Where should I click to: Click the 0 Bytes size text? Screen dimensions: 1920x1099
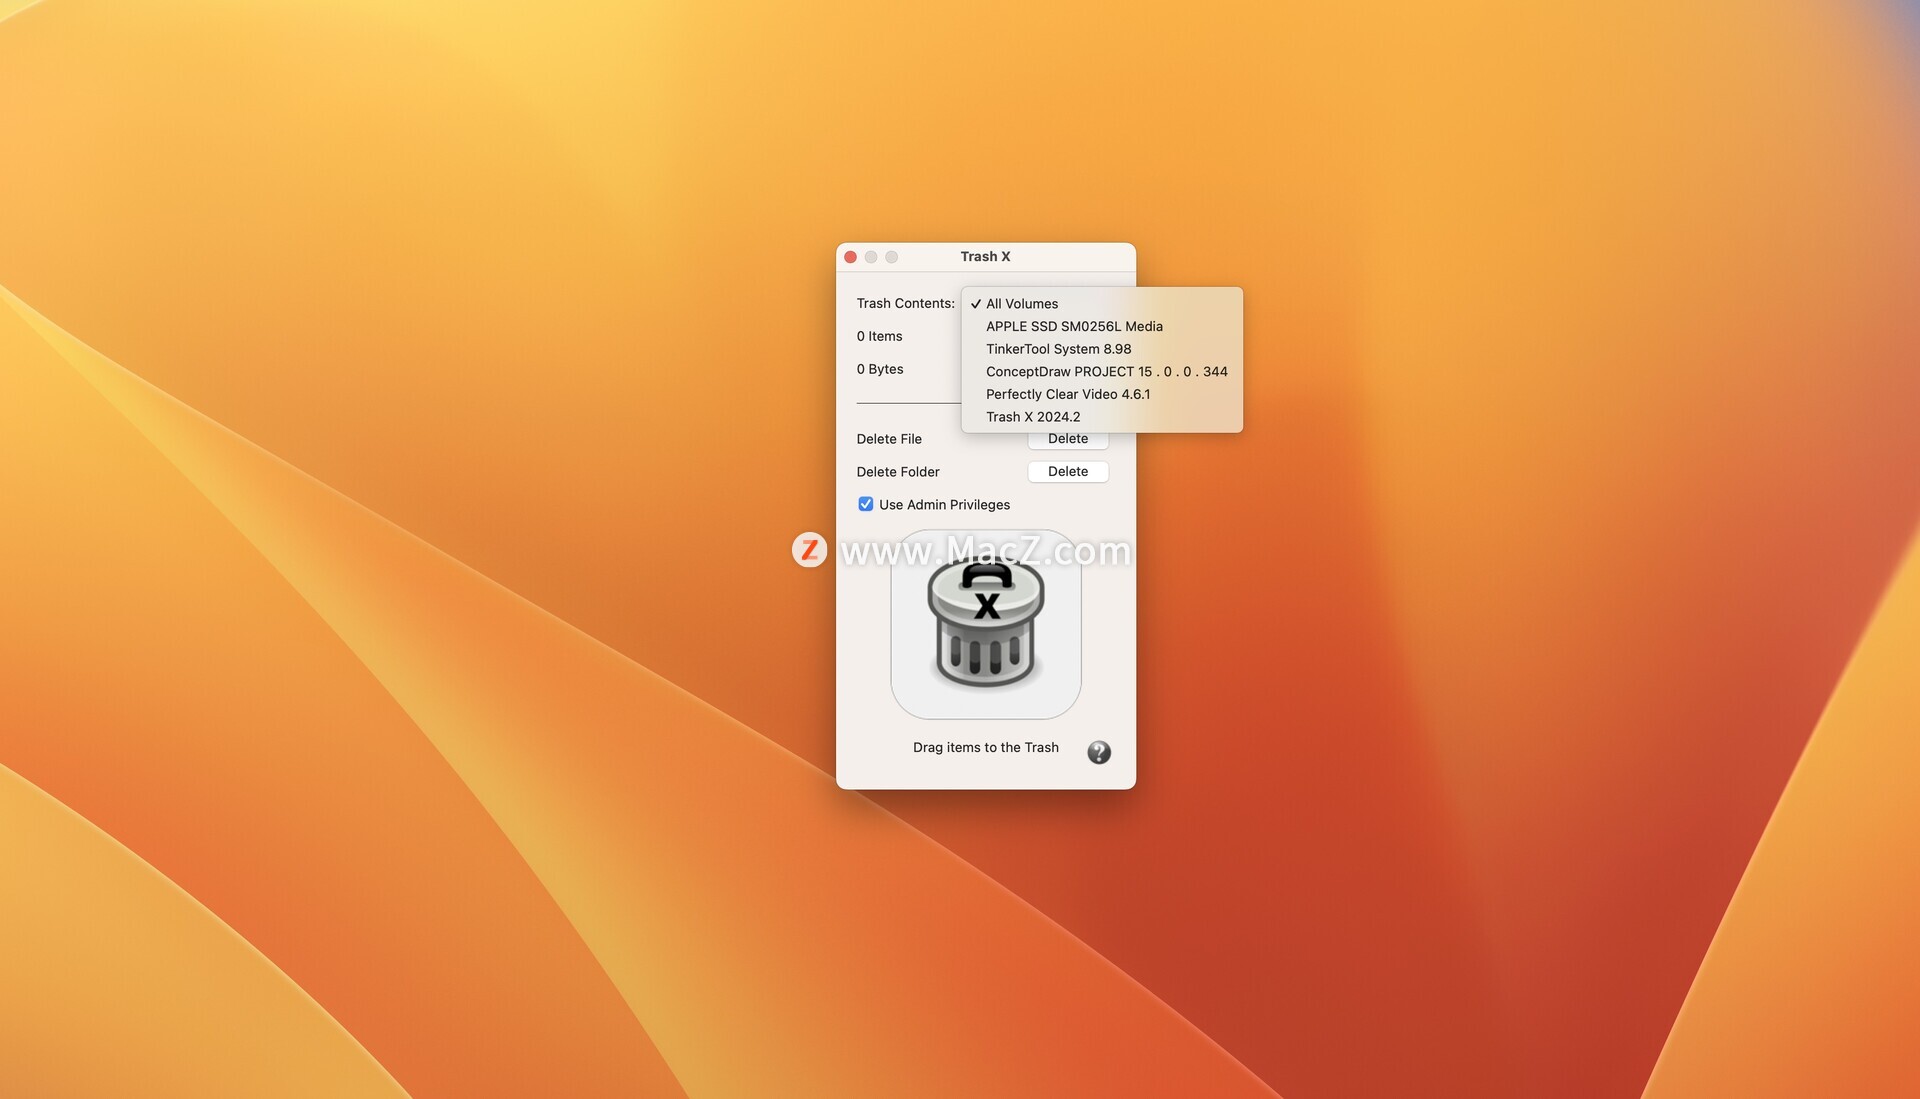point(880,369)
